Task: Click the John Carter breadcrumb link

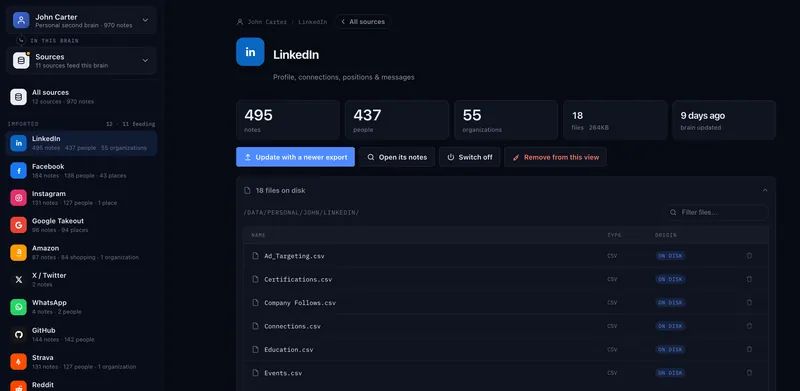Action: point(267,22)
